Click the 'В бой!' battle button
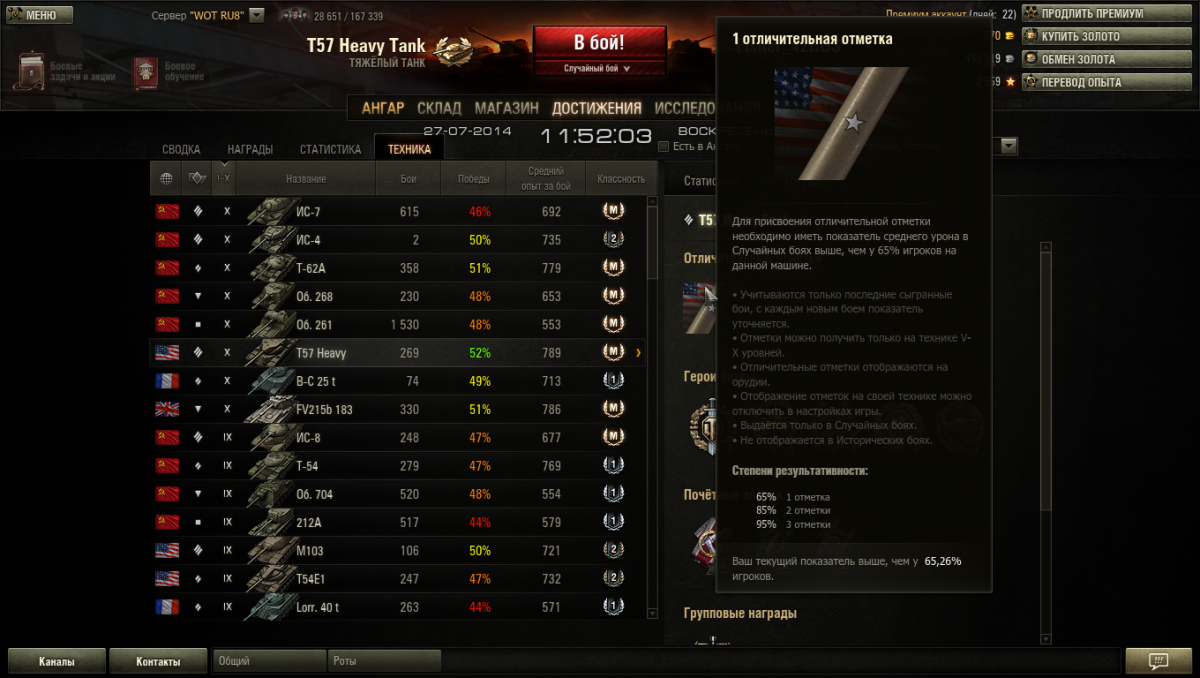This screenshot has width=1200, height=678. point(600,43)
